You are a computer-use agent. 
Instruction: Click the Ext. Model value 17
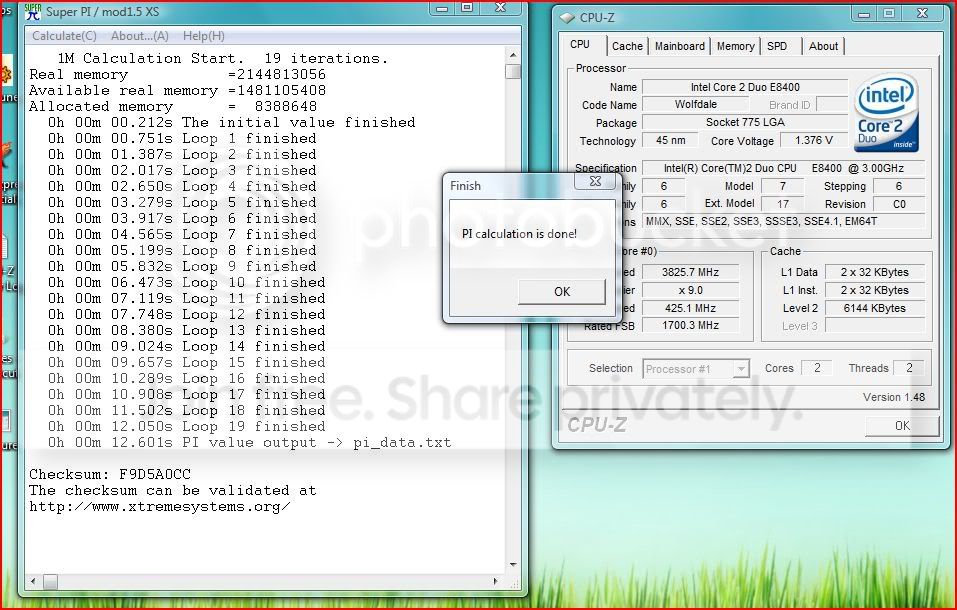(x=782, y=204)
